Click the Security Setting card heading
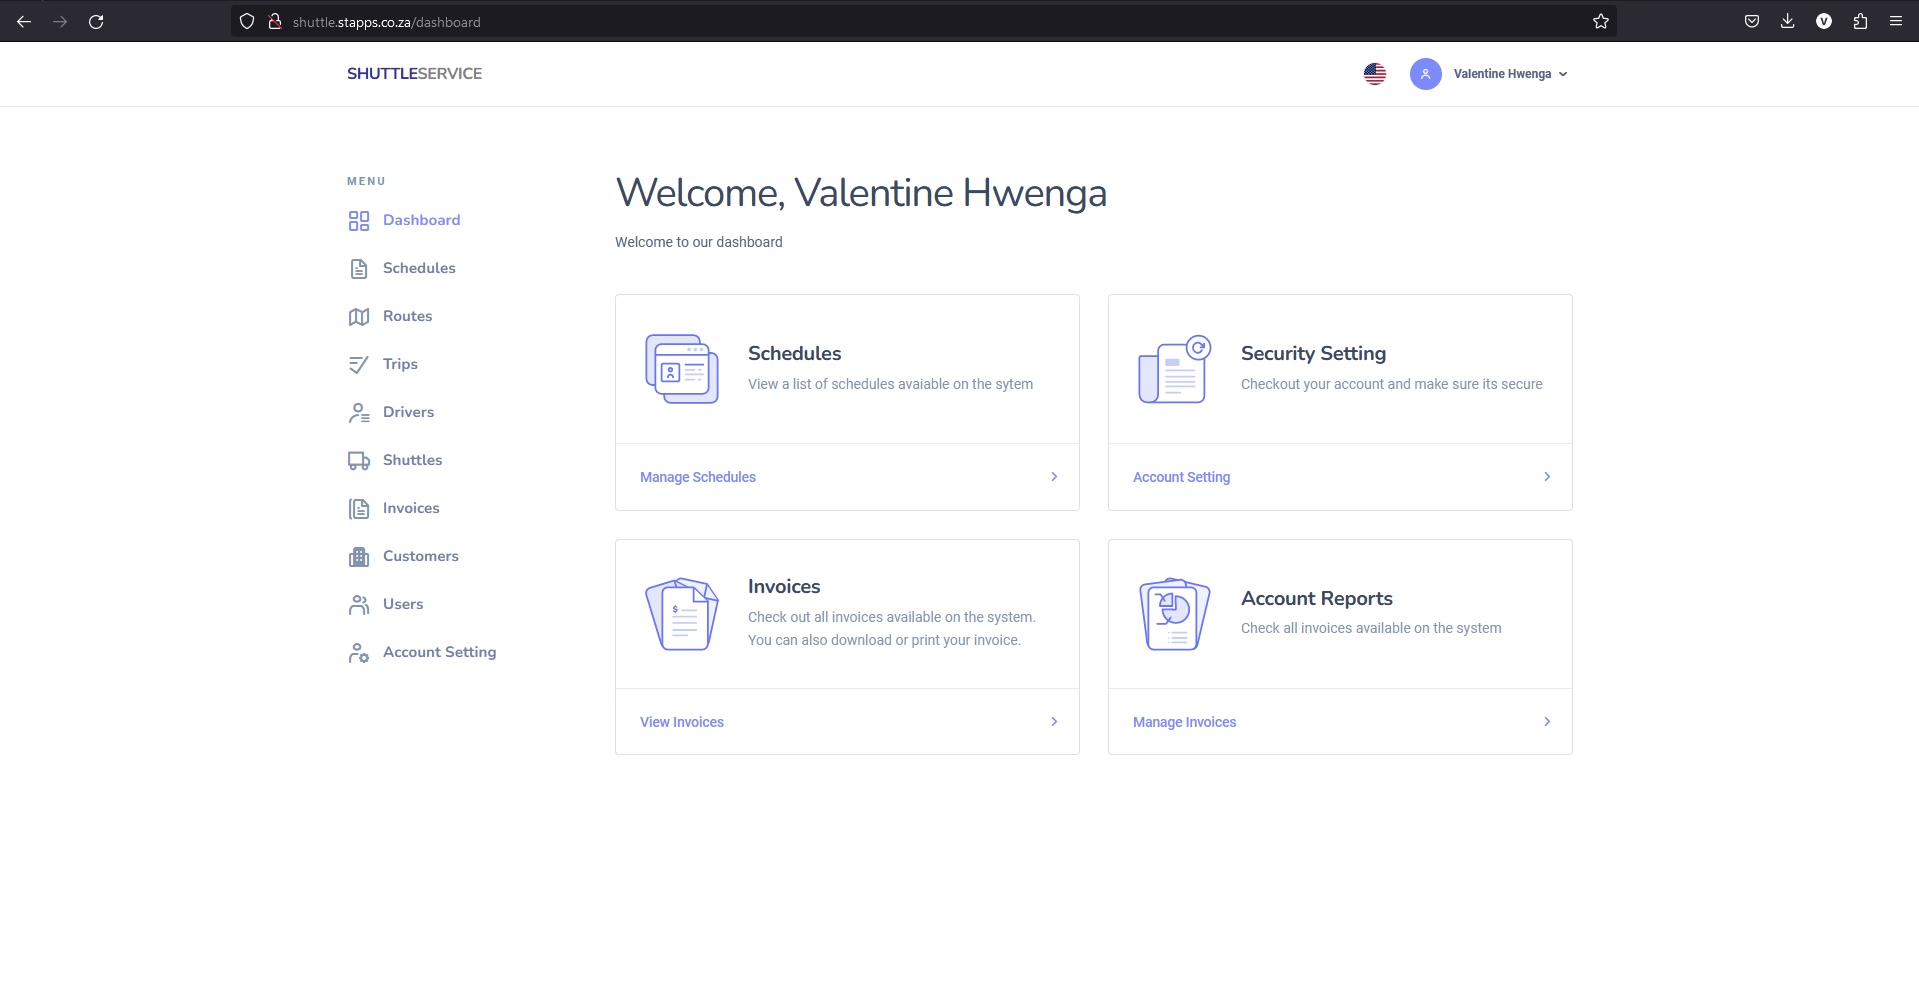 coord(1313,353)
